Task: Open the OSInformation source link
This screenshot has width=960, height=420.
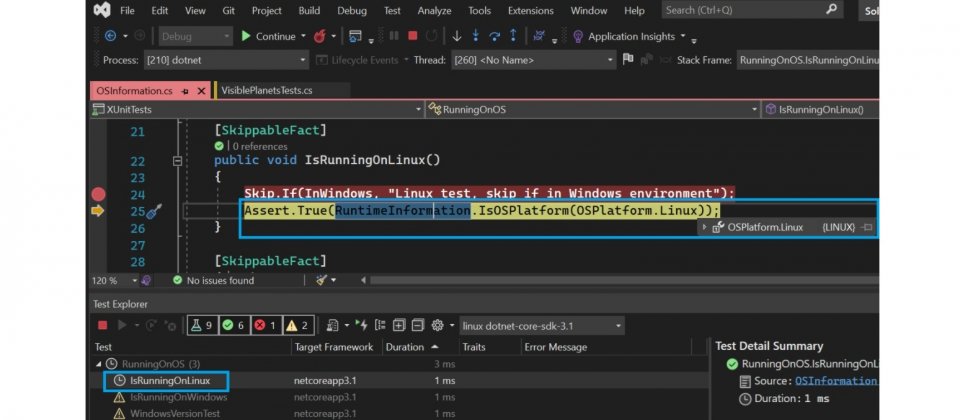Action: point(836,381)
